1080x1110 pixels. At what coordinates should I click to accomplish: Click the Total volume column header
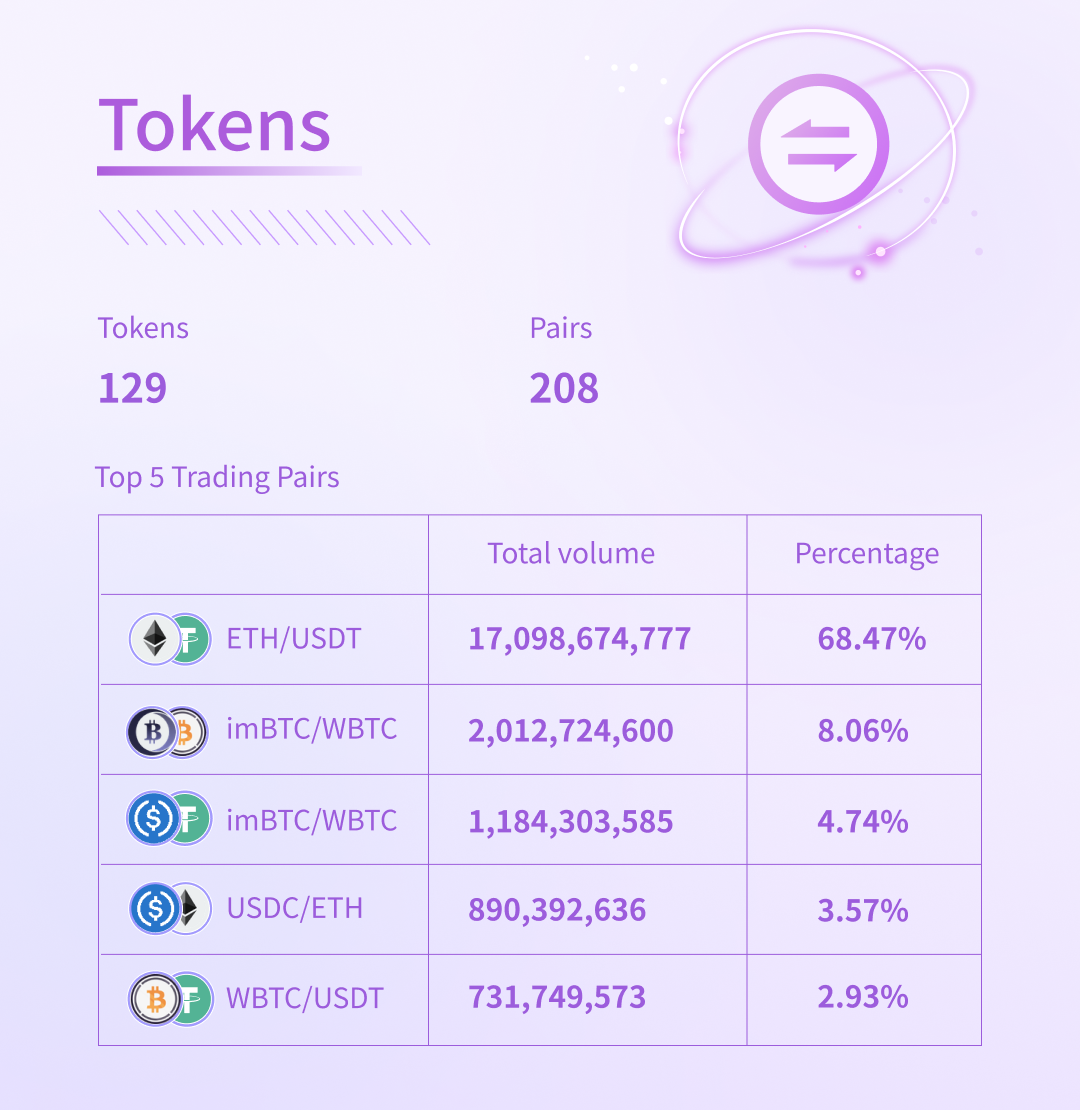click(571, 554)
